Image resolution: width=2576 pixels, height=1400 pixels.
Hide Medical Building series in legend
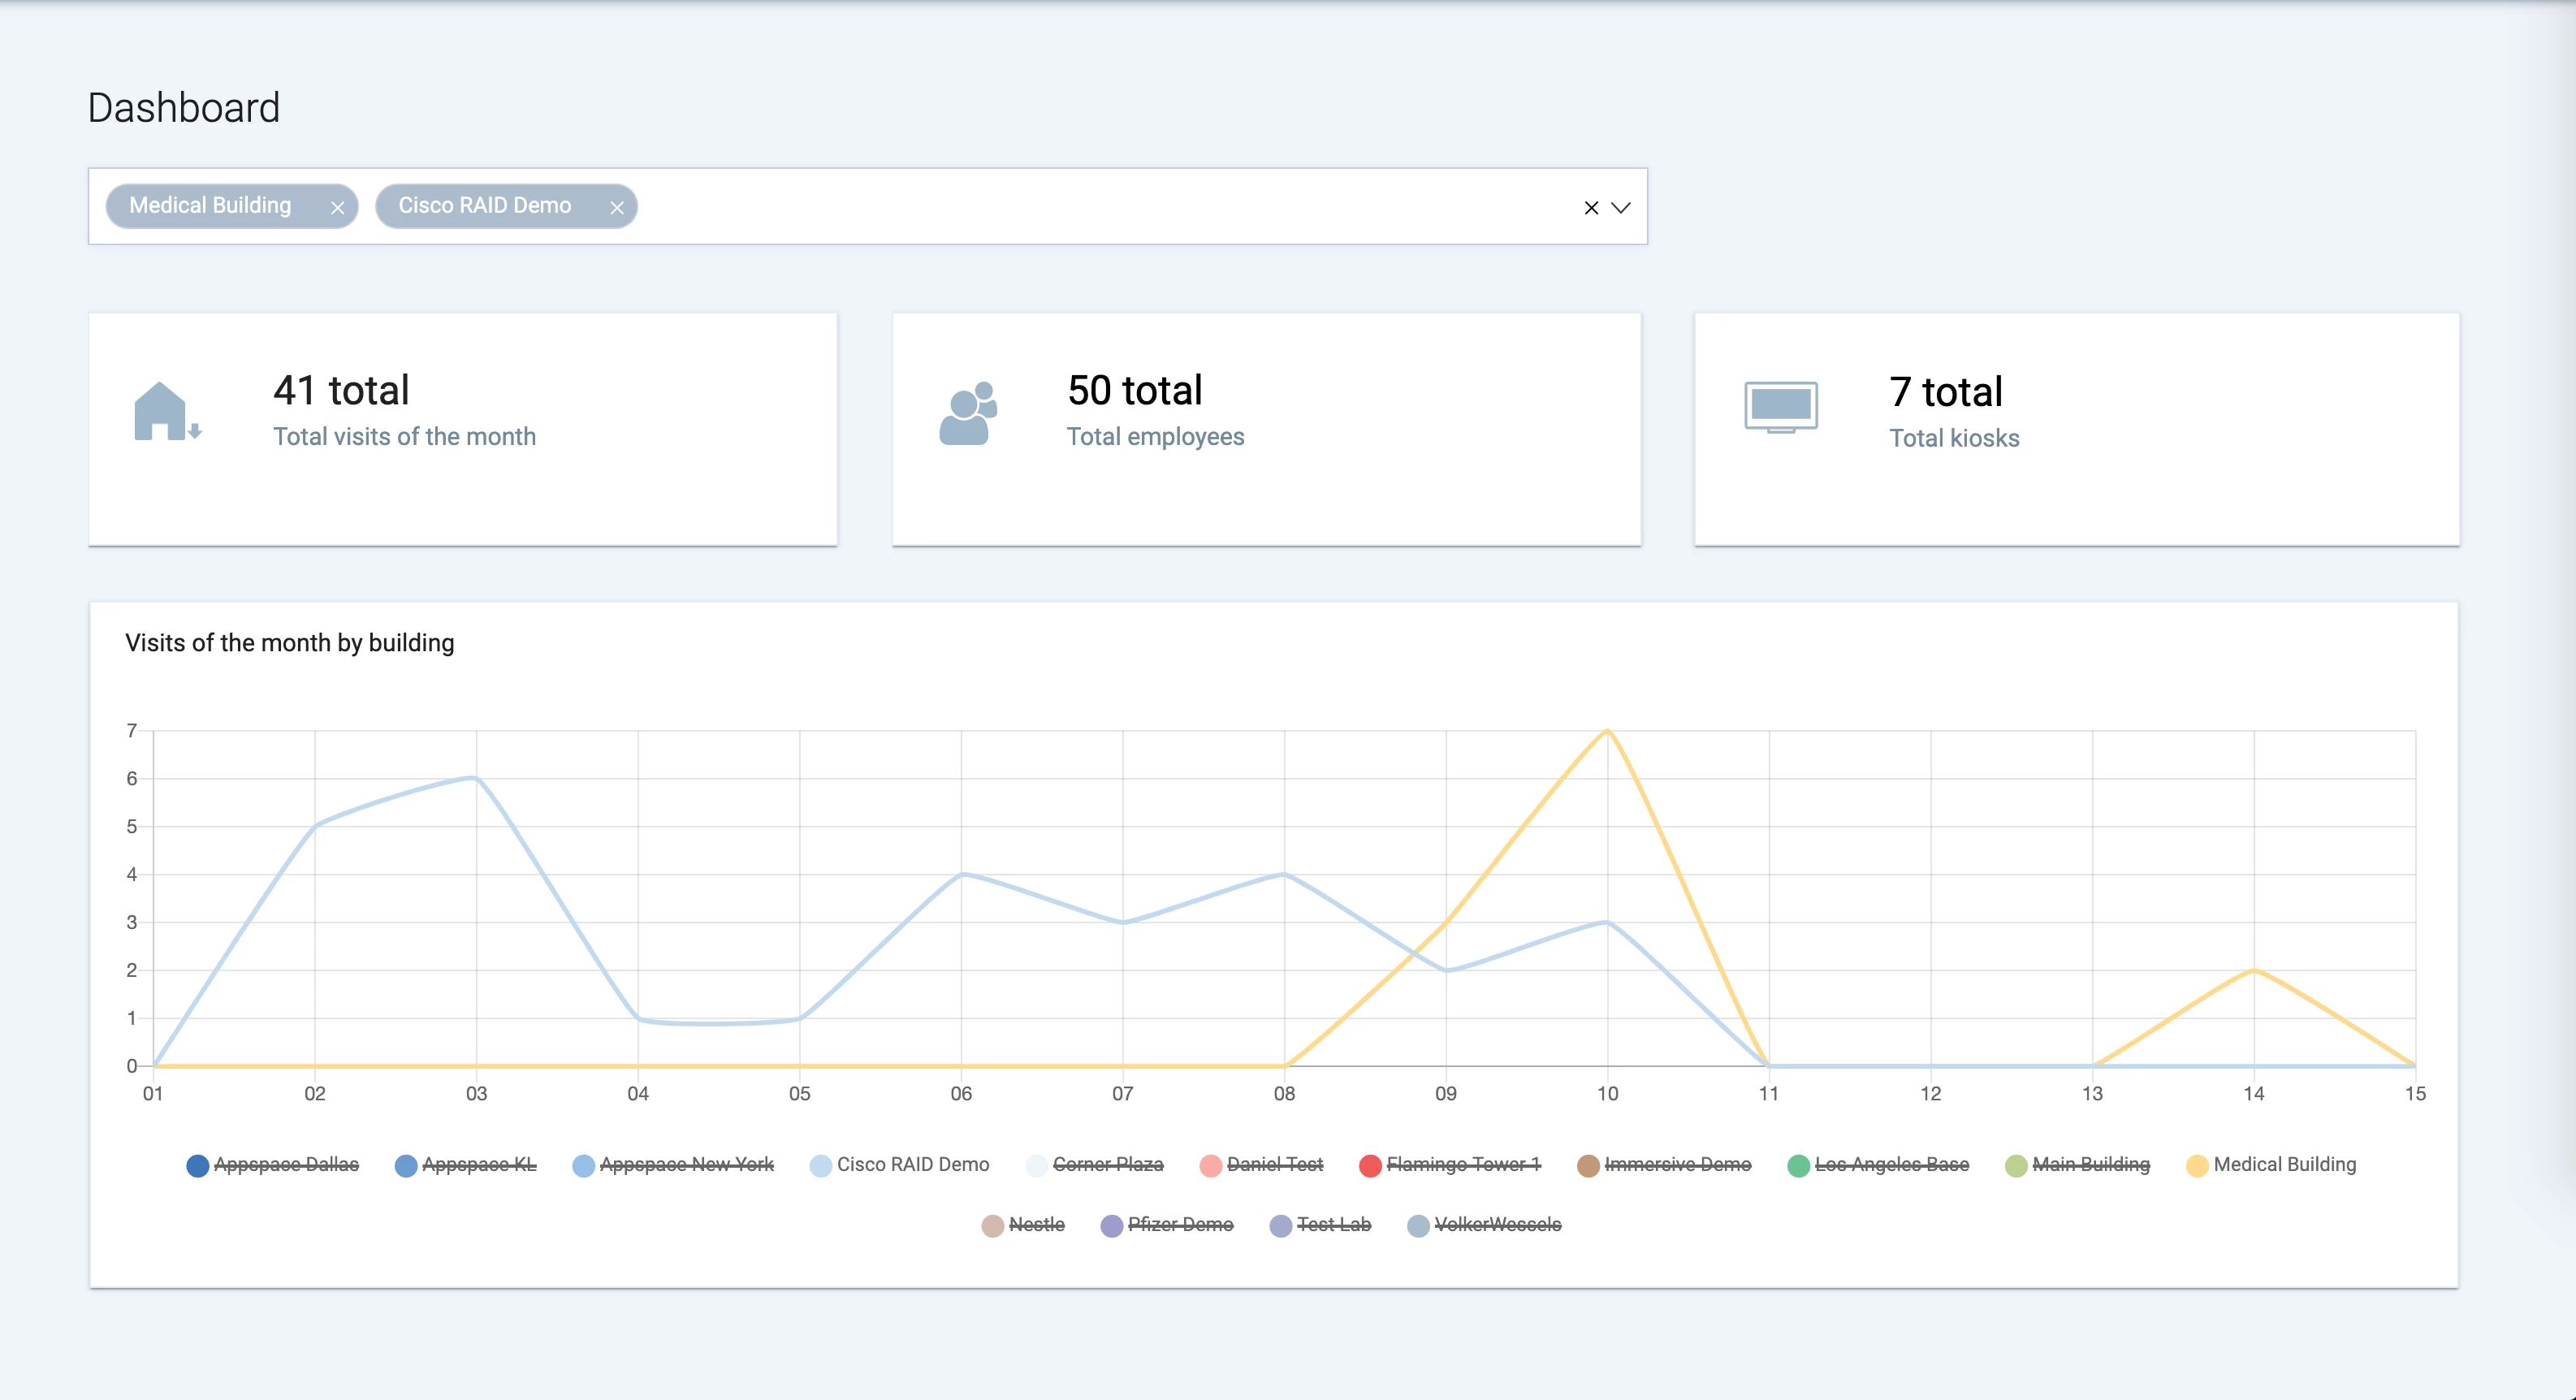tap(2284, 1165)
